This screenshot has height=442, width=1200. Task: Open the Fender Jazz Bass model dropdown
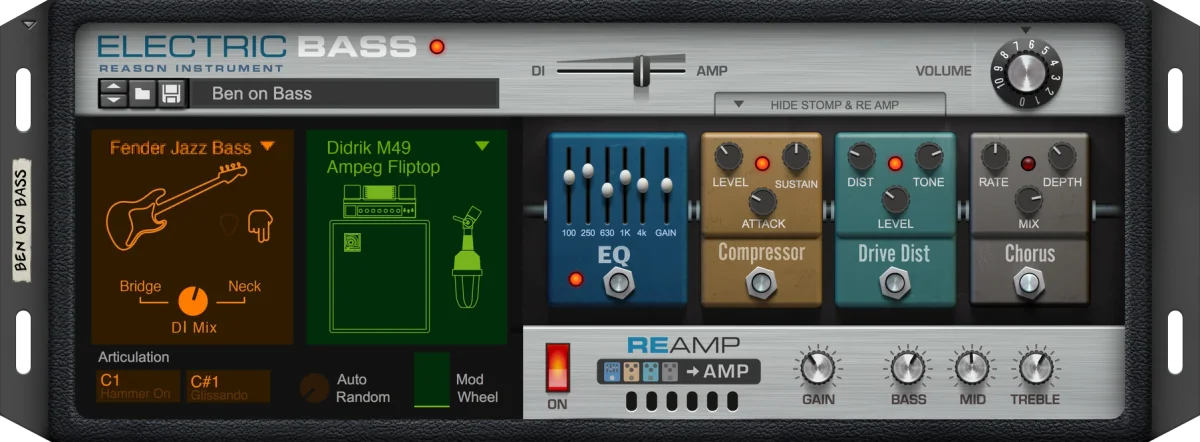coord(267,147)
